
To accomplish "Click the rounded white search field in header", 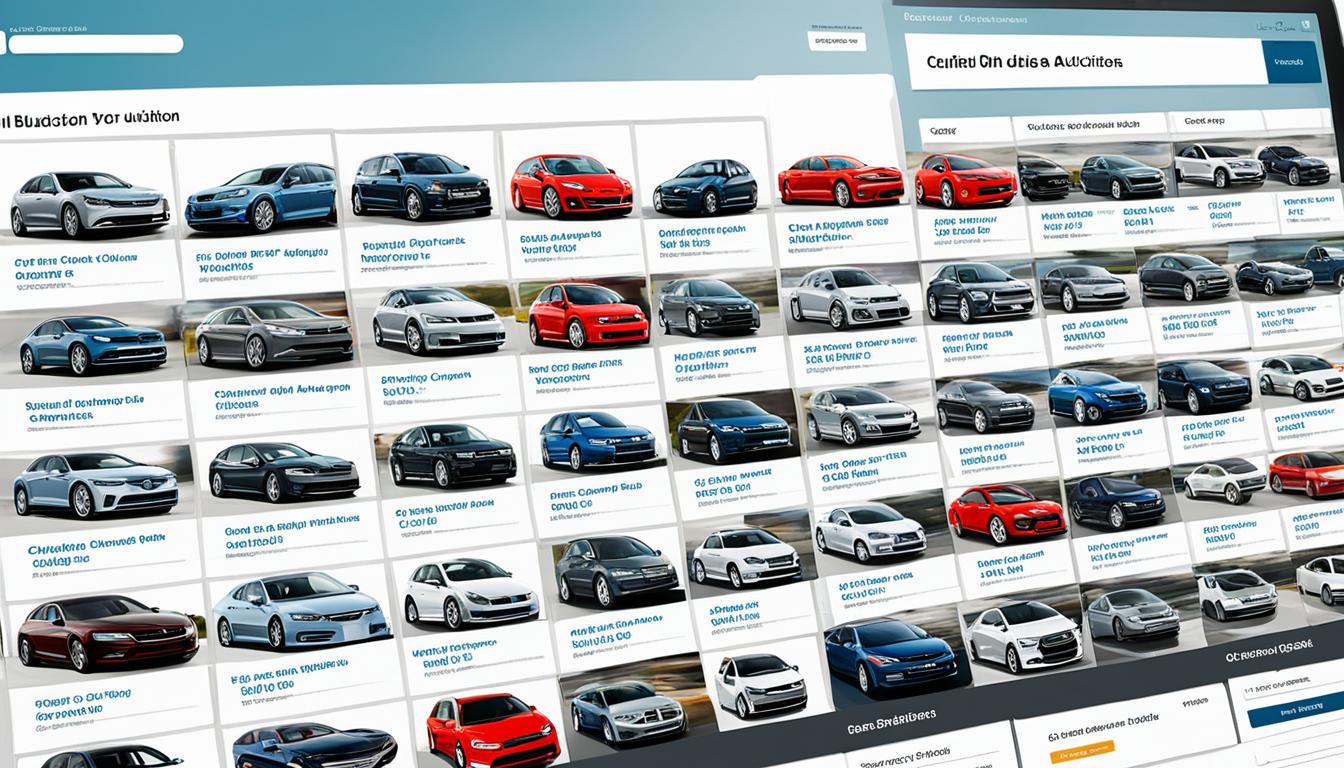I will pos(94,44).
